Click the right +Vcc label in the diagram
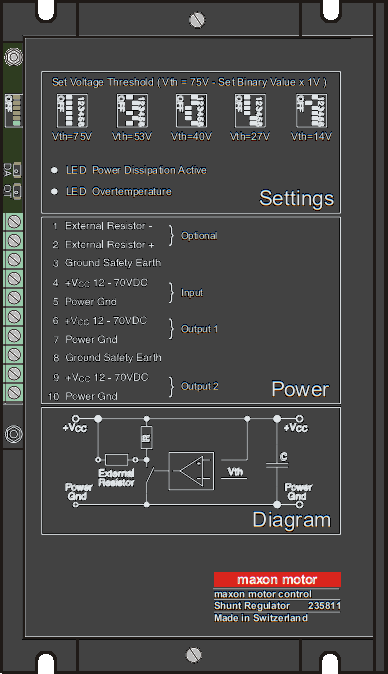388x674 pixels. [x=296, y=428]
